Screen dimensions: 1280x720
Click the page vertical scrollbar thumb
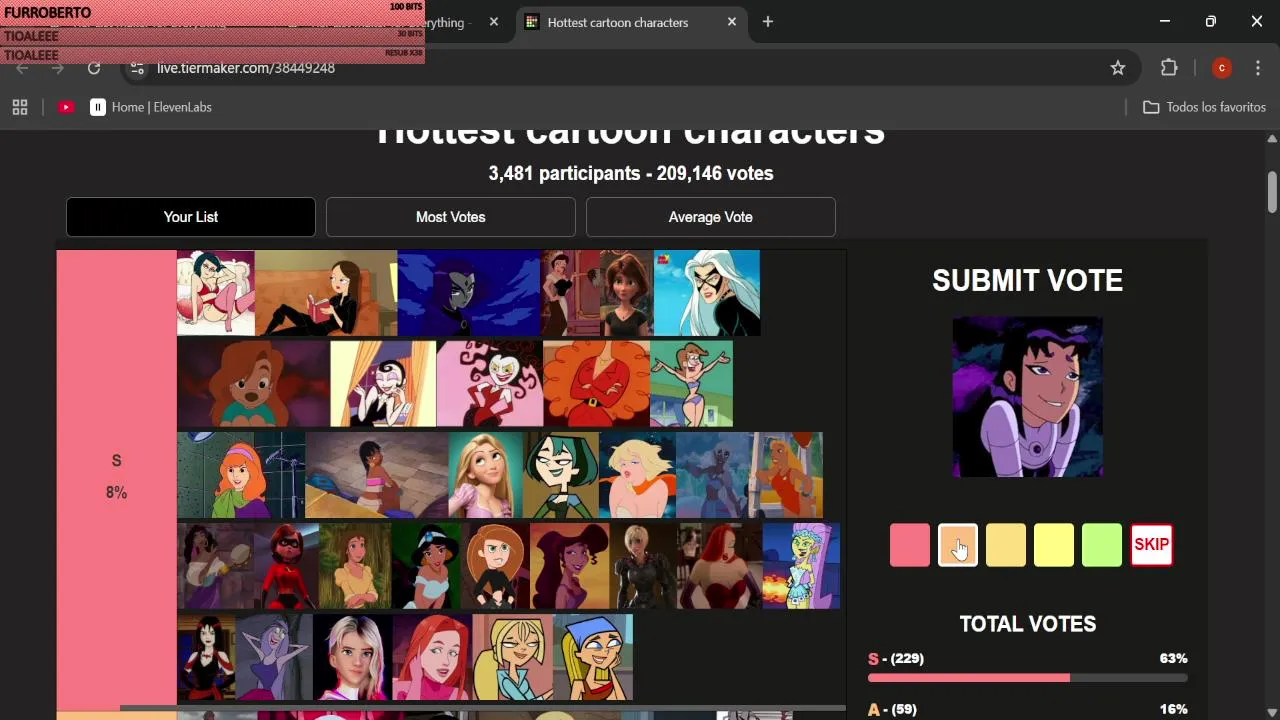1272,192
